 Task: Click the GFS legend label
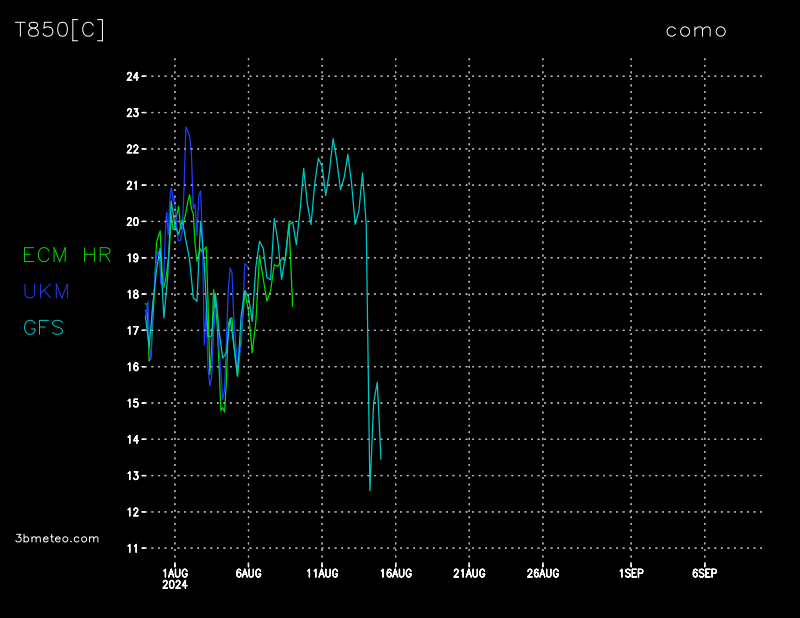[x=43, y=327]
